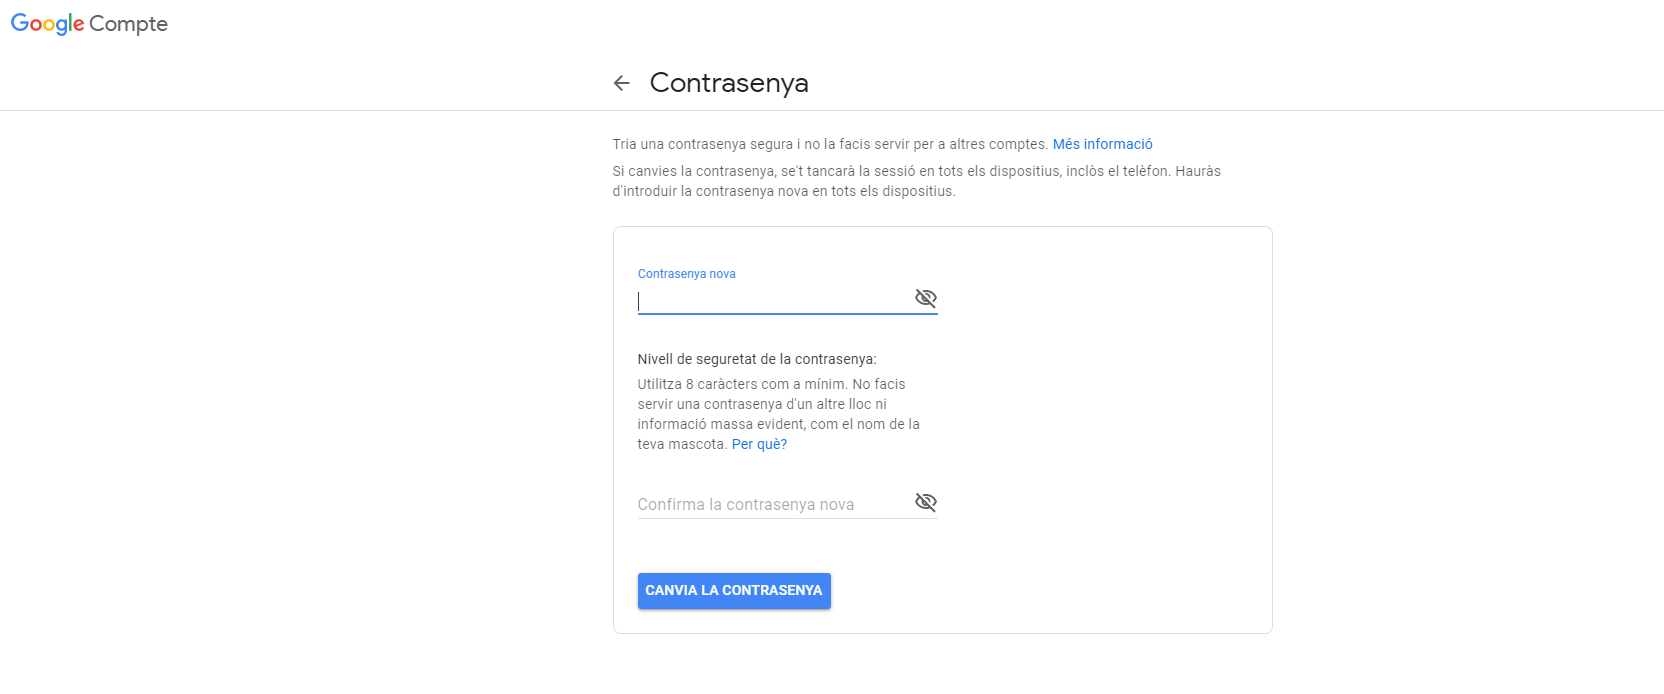Toggle visibility of the confirmation password
Image resolution: width=1664 pixels, height=694 pixels.
[926, 502]
